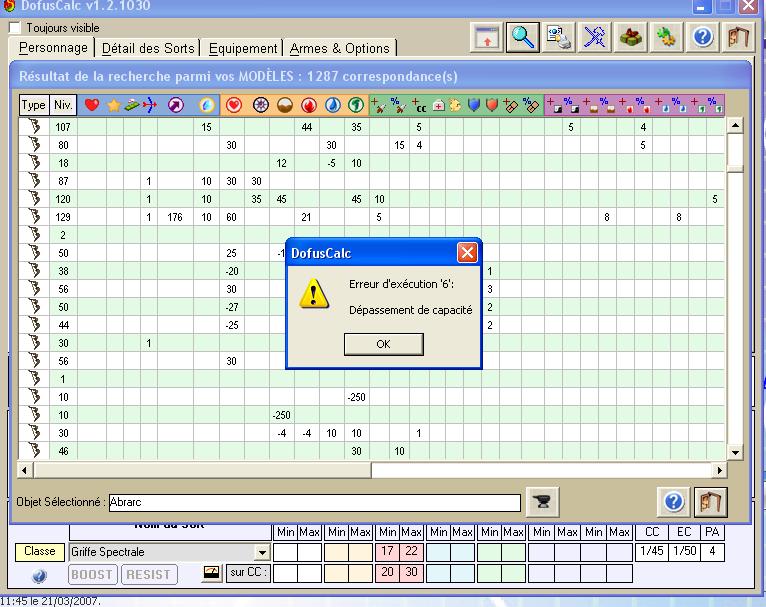Screen dimensions: 766x607
Task: Click the gift box toolbar icon
Action: (631, 37)
